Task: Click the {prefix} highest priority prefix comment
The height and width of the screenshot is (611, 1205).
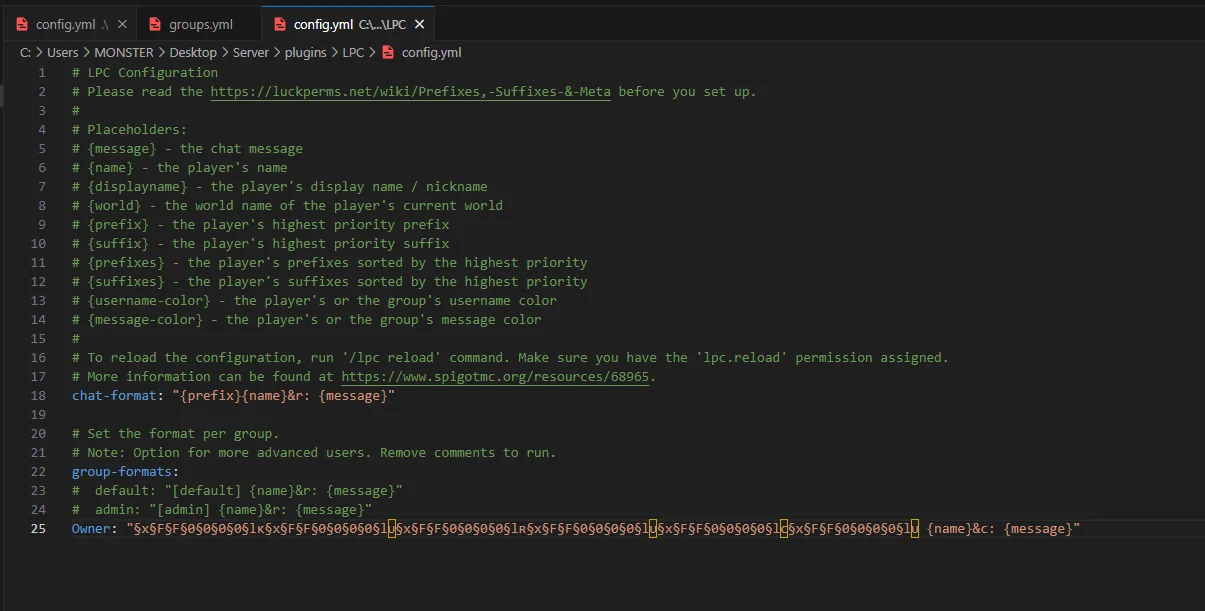Action: point(261,224)
